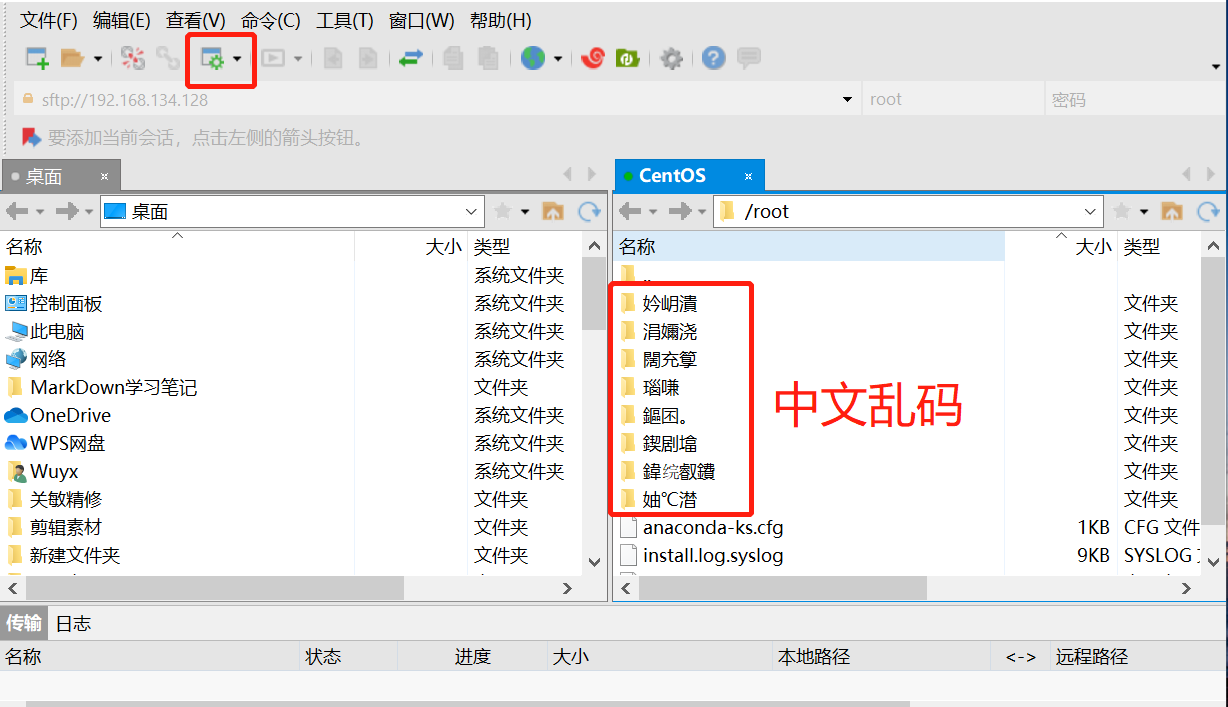Image resolution: width=1228 pixels, height=707 pixels.
Task: Switch to the 日志 log tab
Action: [73, 623]
